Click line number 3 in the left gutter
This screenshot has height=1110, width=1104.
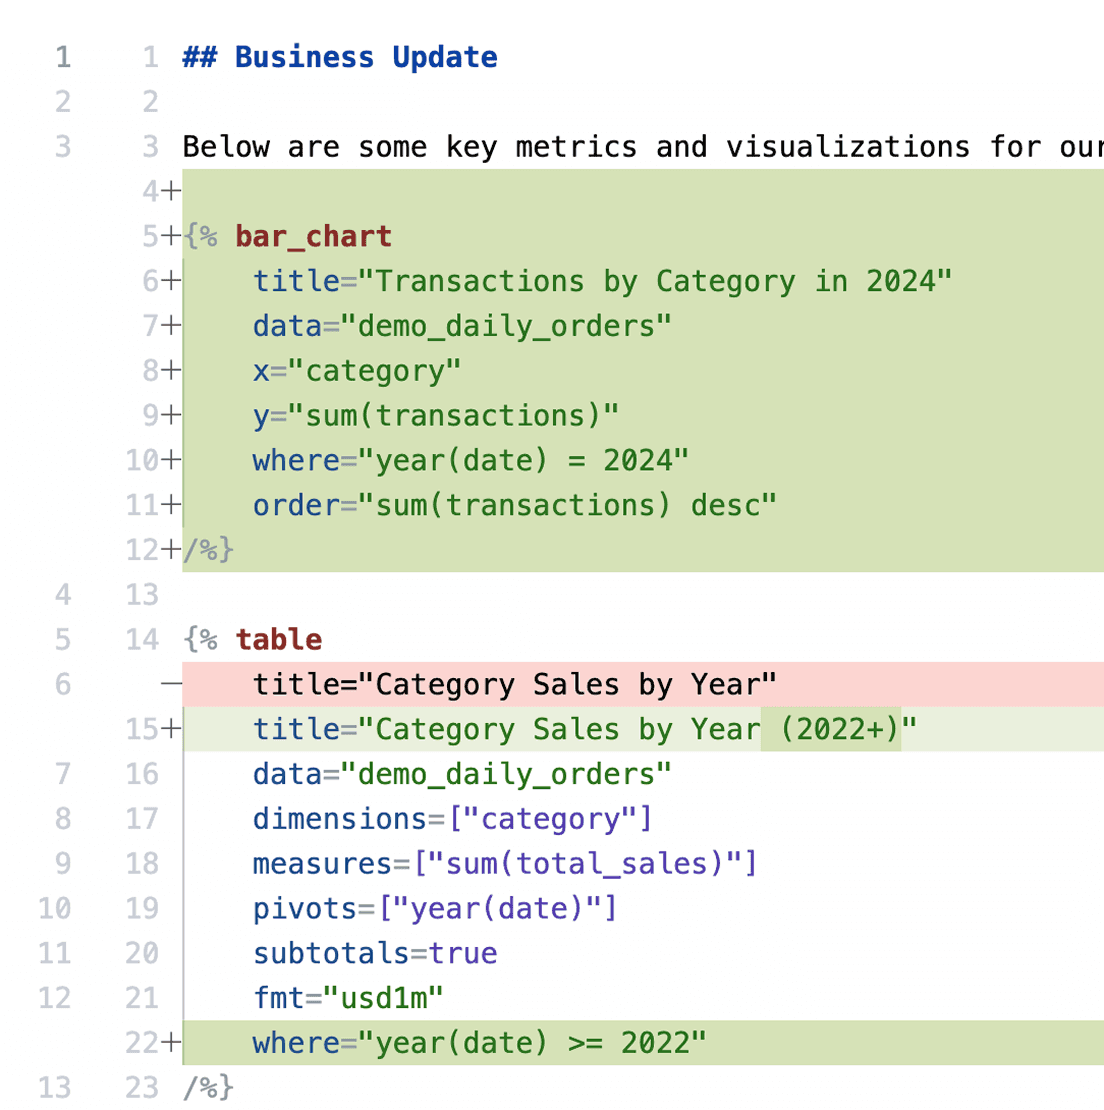point(62,146)
